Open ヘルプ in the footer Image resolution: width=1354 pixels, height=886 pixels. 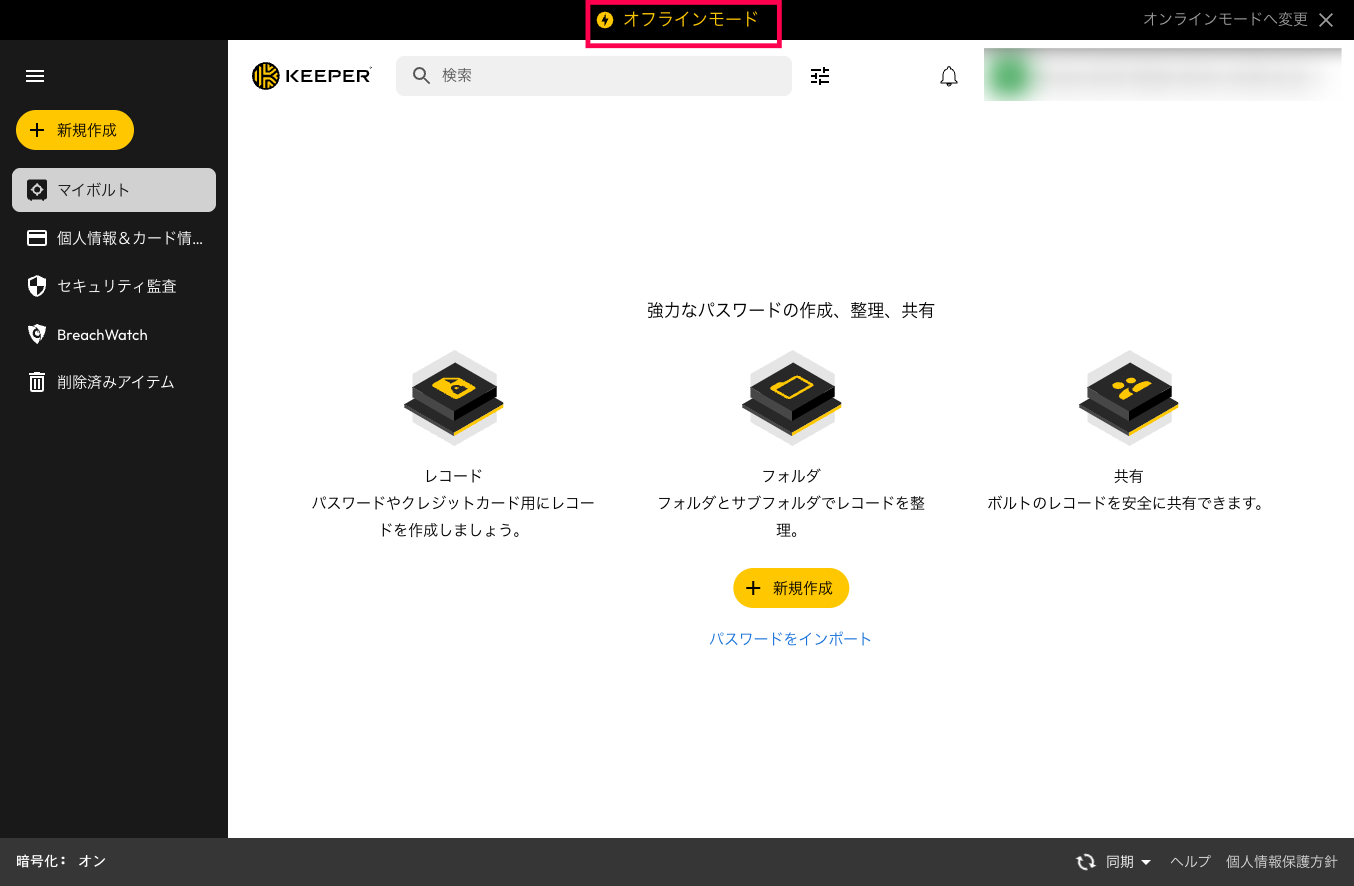[x=1190, y=862]
